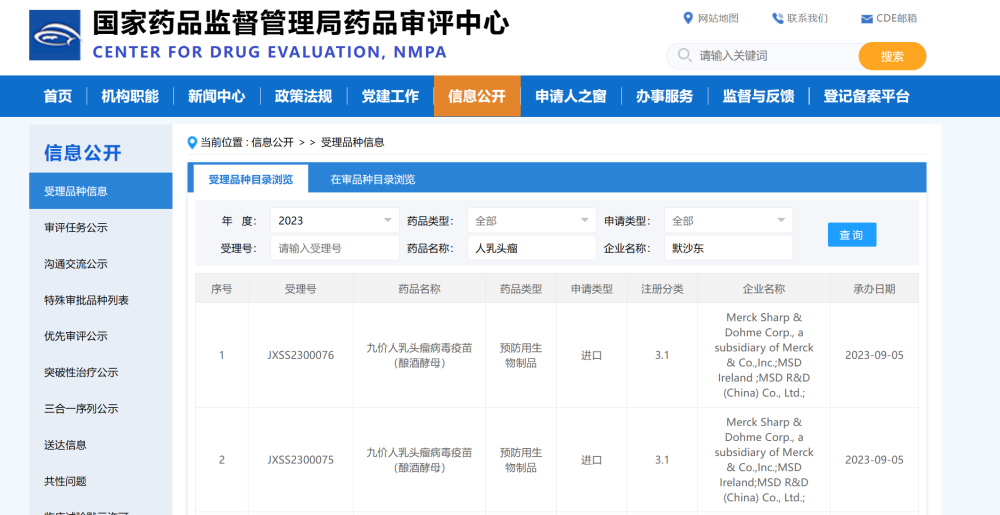Go to 首页 in navigation bar

58,96
